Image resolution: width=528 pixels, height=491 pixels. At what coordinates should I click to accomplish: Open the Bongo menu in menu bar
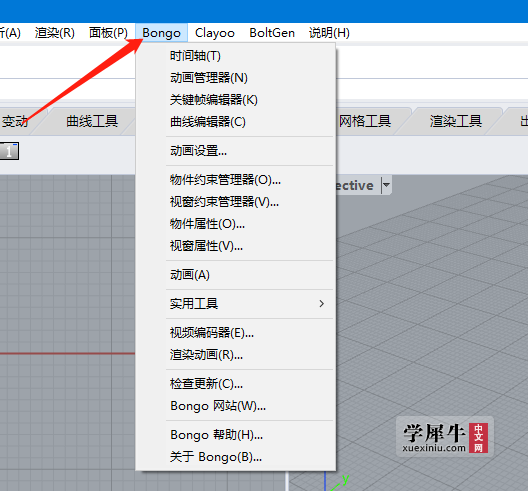click(161, 33)
